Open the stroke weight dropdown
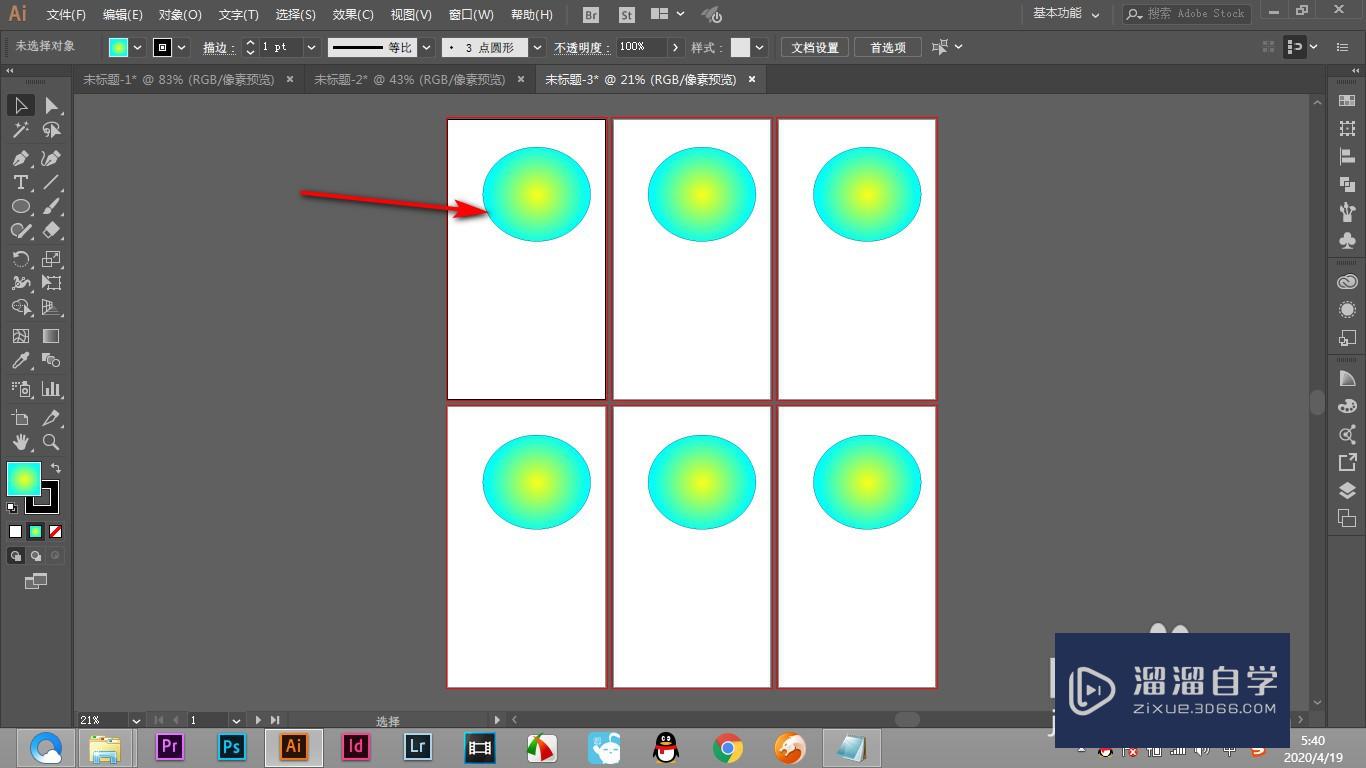1366x768 pixels. [311, 47]
